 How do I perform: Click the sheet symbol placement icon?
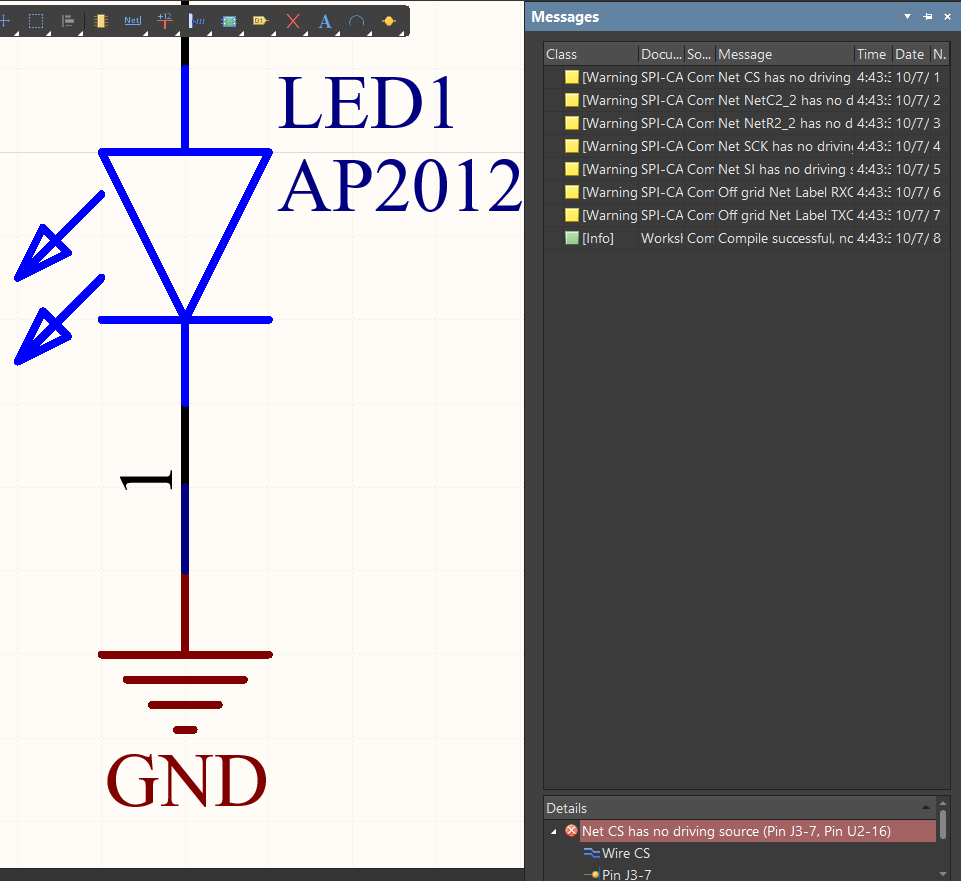(x=229, y=21)
